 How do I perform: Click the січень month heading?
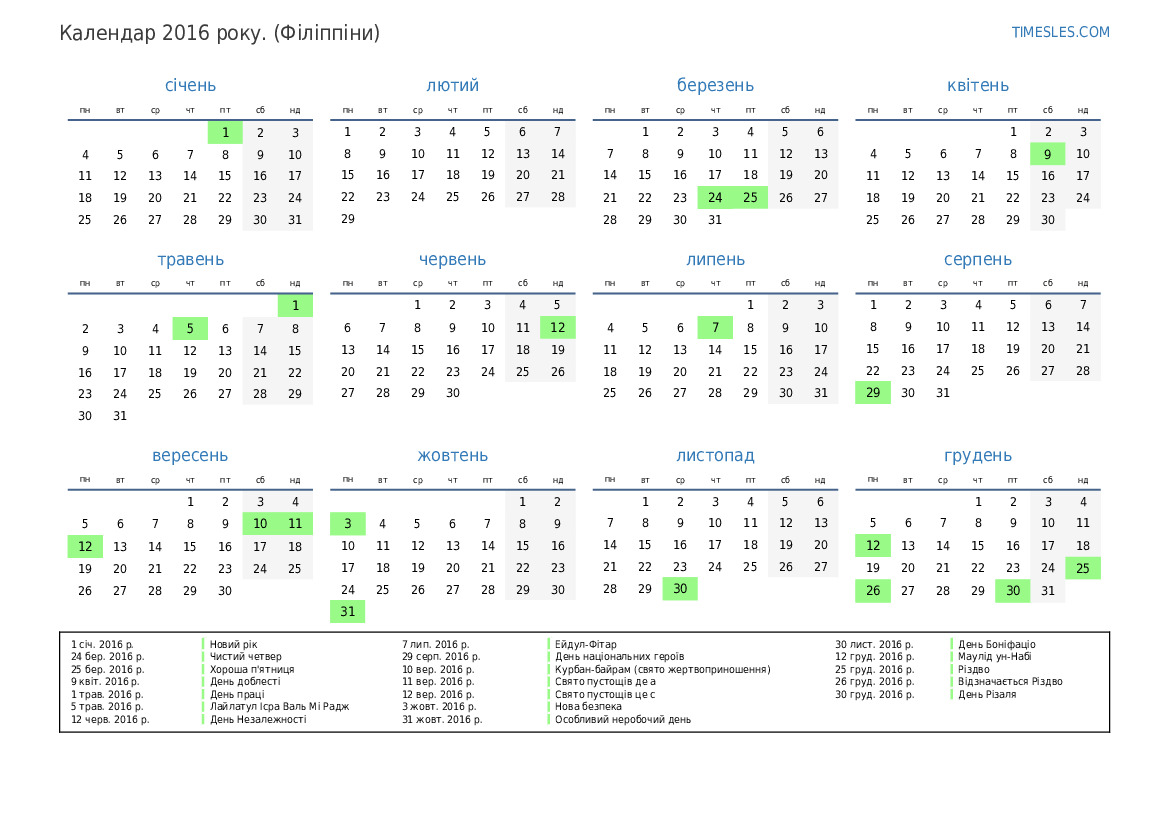[x=190, y=86]
